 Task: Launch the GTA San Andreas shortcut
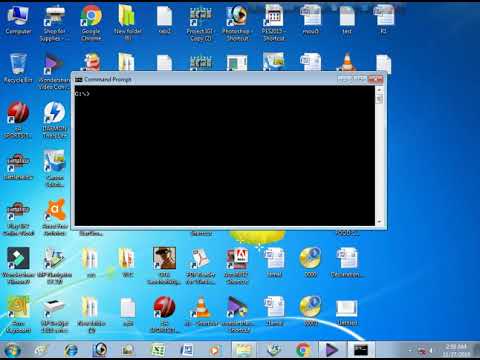164,265
